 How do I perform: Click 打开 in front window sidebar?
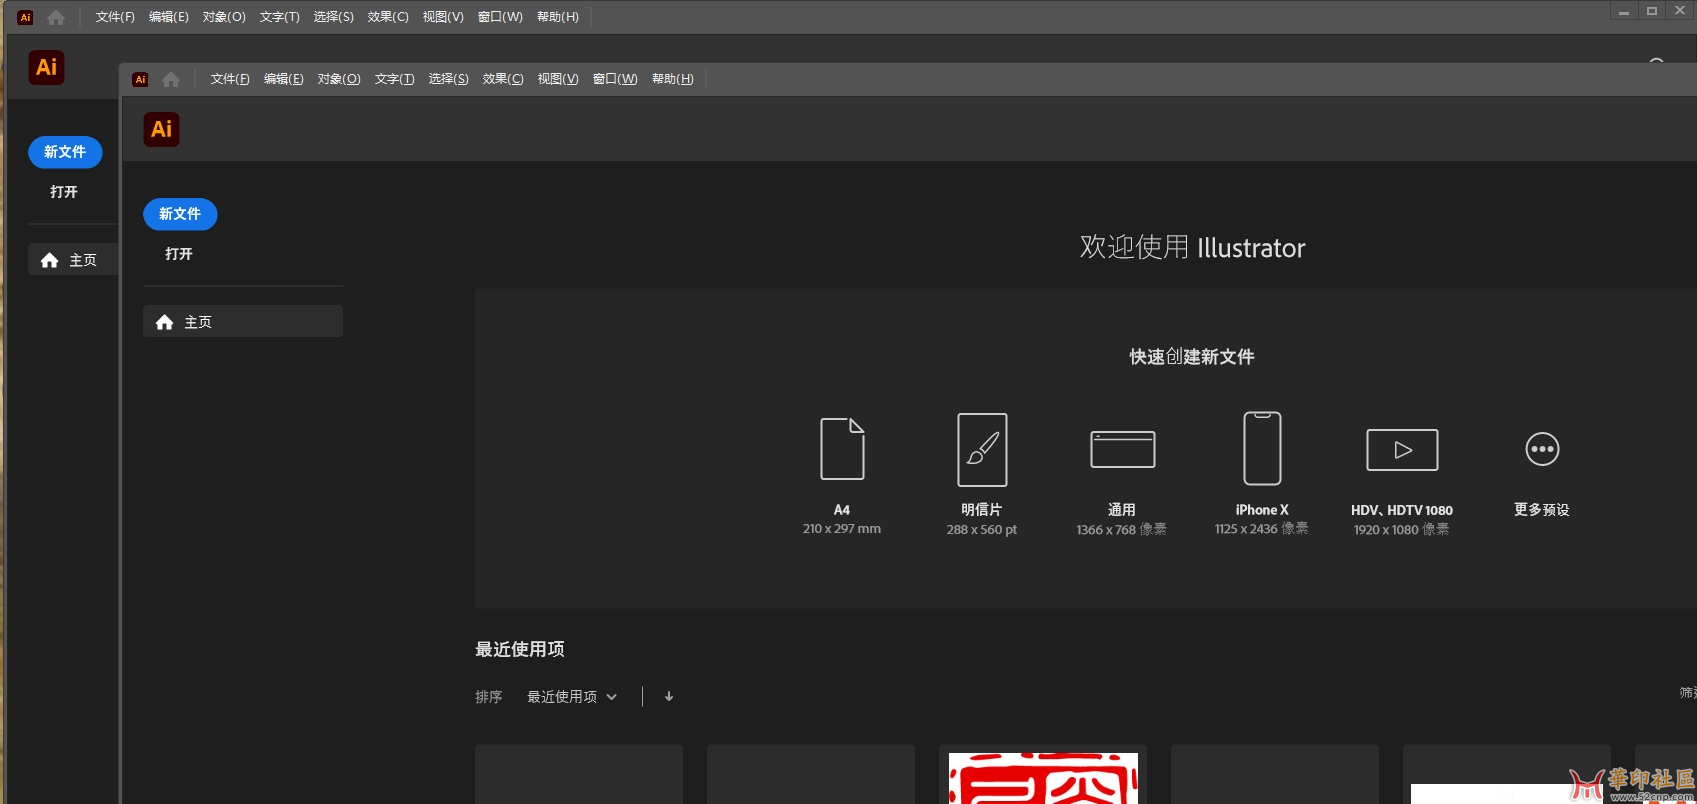(179, 254)
